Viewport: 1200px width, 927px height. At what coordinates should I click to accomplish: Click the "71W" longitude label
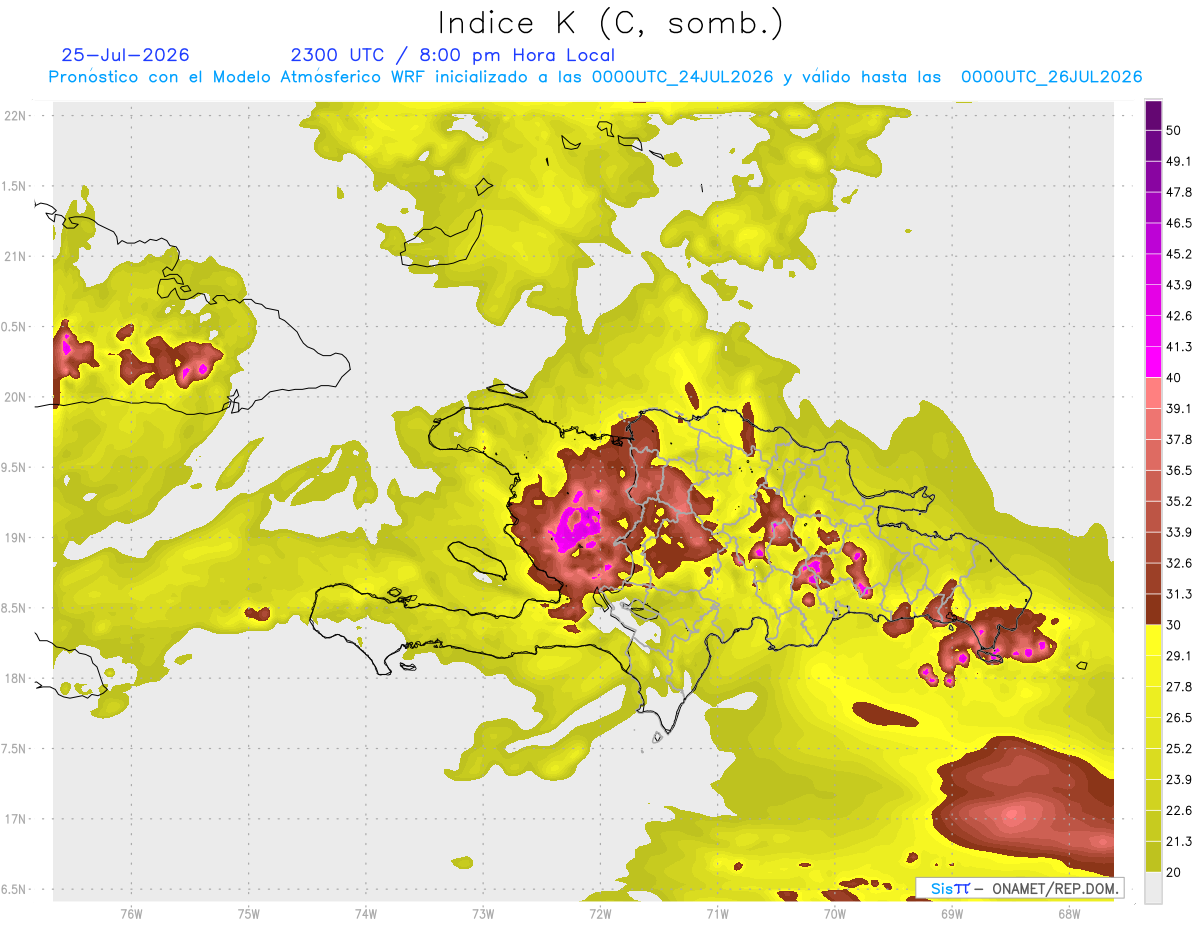(717, 913)
